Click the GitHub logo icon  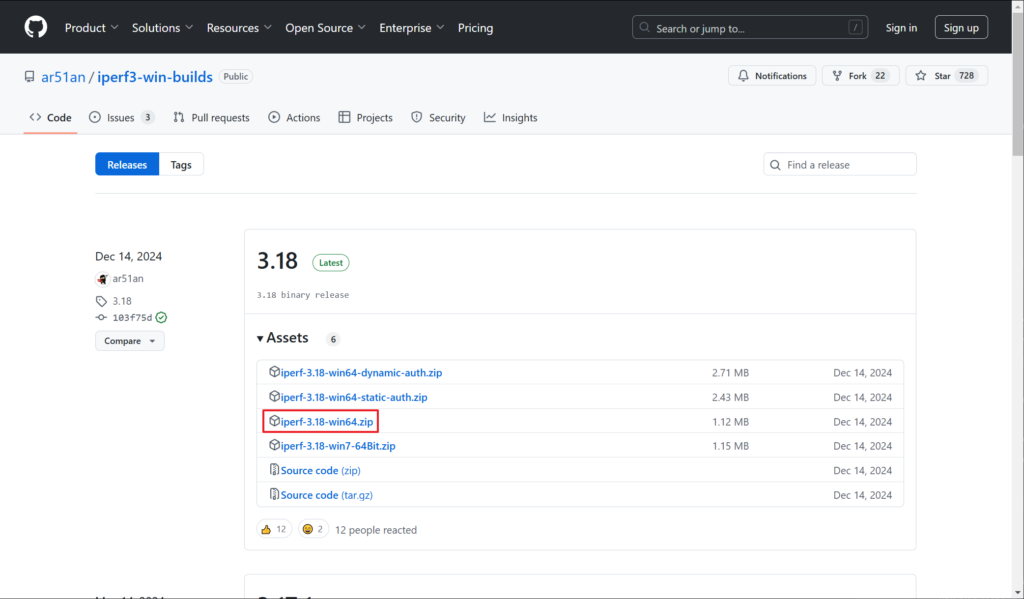pyautogui.click(x=36, y=27)
